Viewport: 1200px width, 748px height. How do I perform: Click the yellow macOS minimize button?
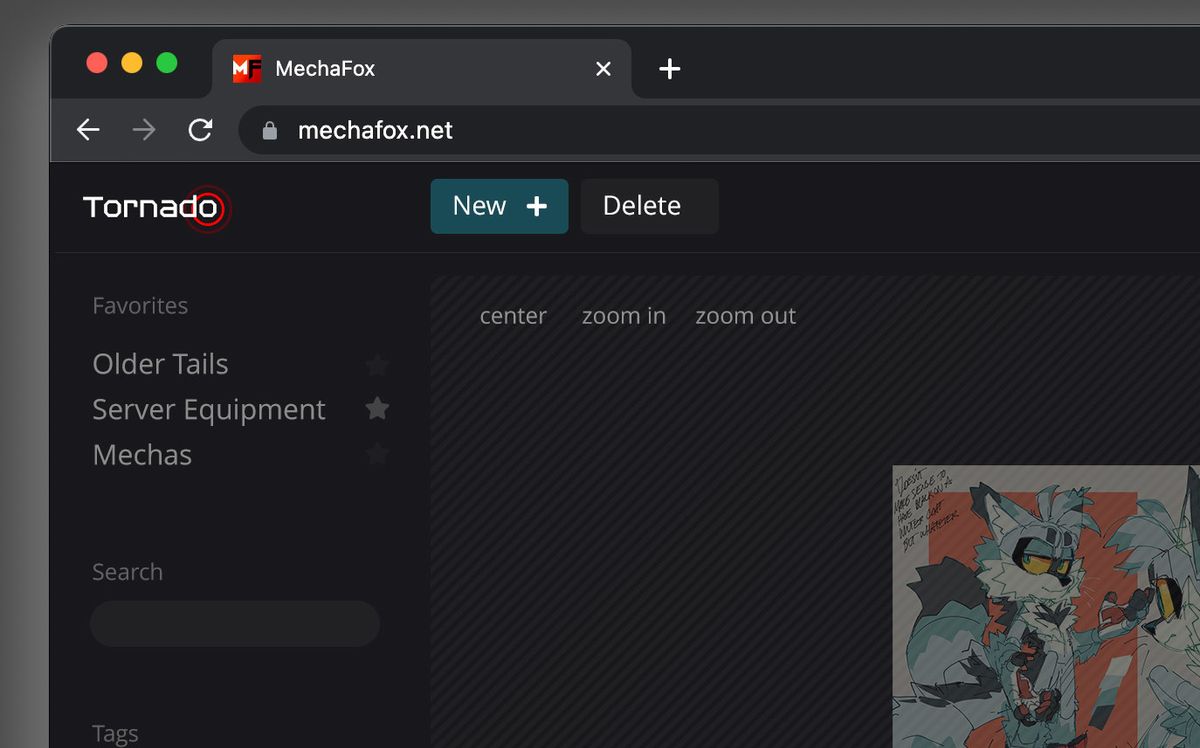(132, 63)
